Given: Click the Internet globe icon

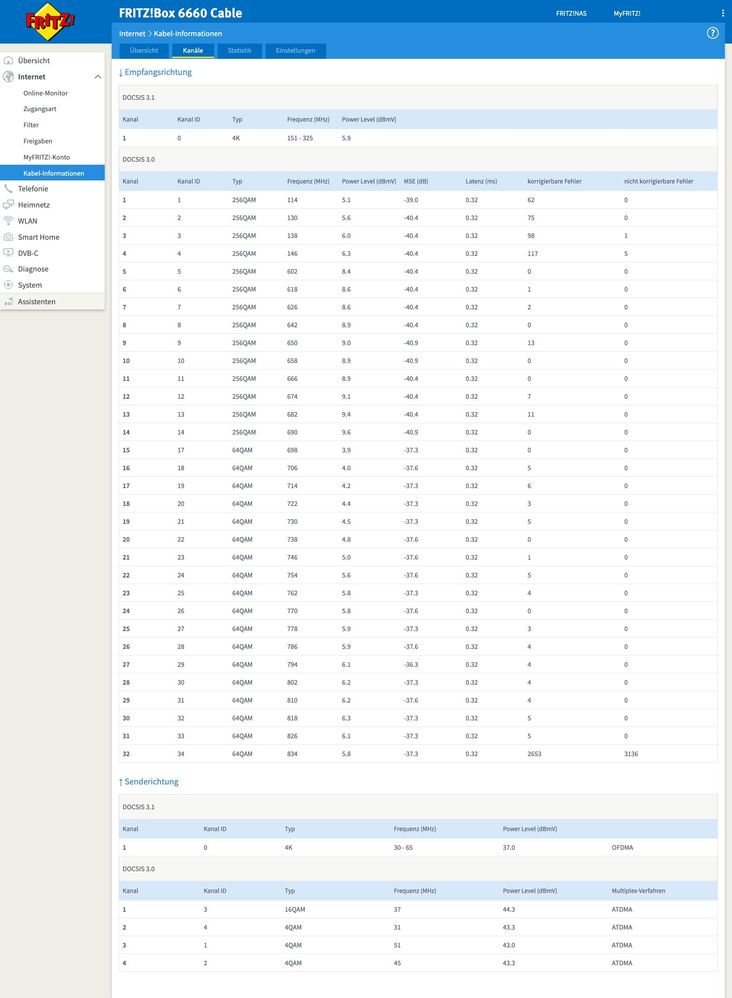Looking at the screenshot, I should [8, 76].
